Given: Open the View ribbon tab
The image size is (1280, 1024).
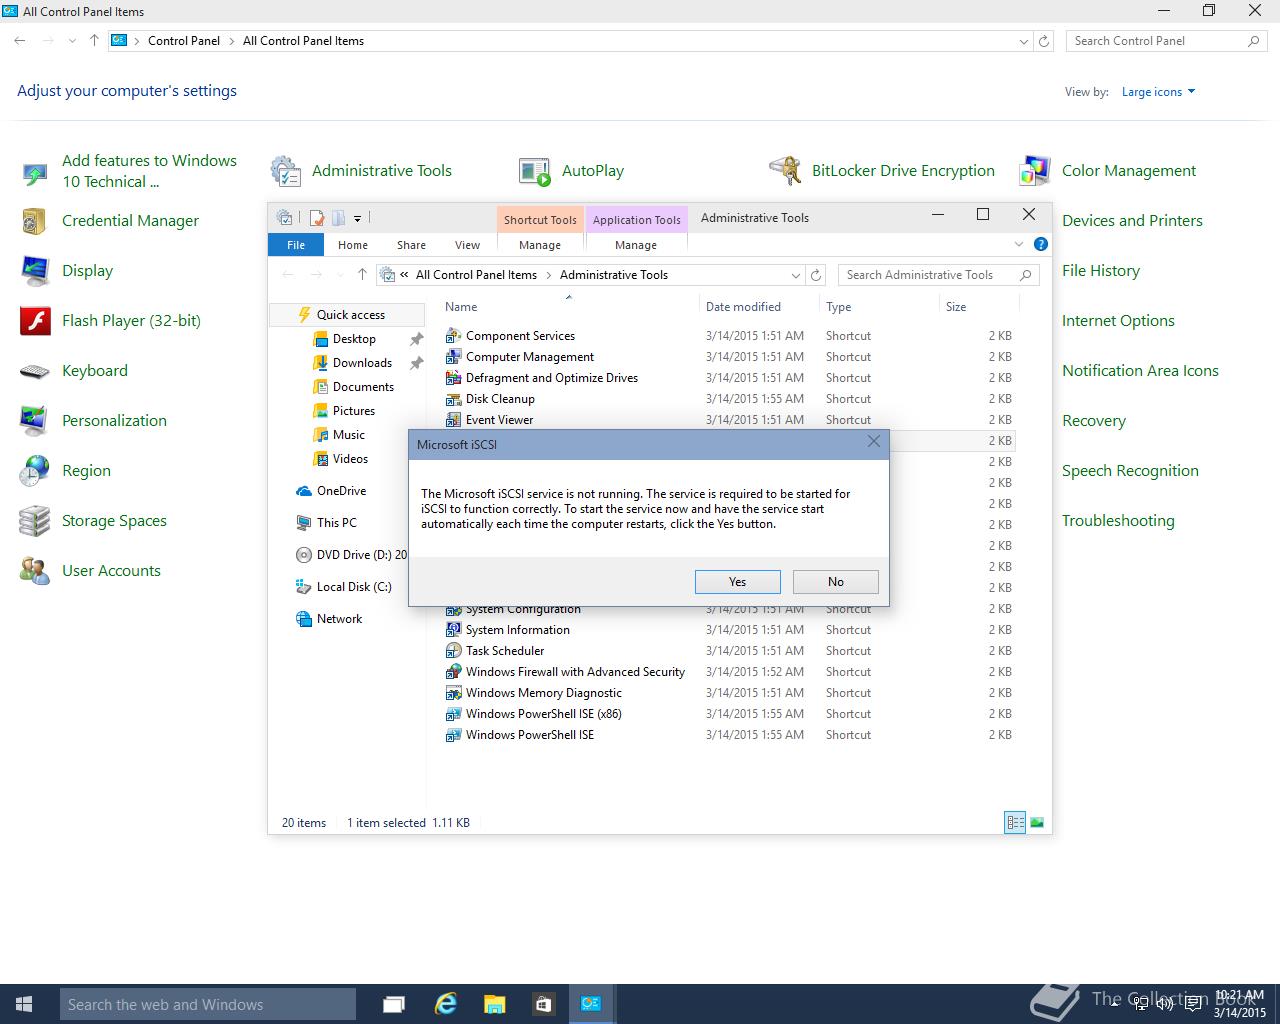Looking at the screenshot, I should (467, 245).
